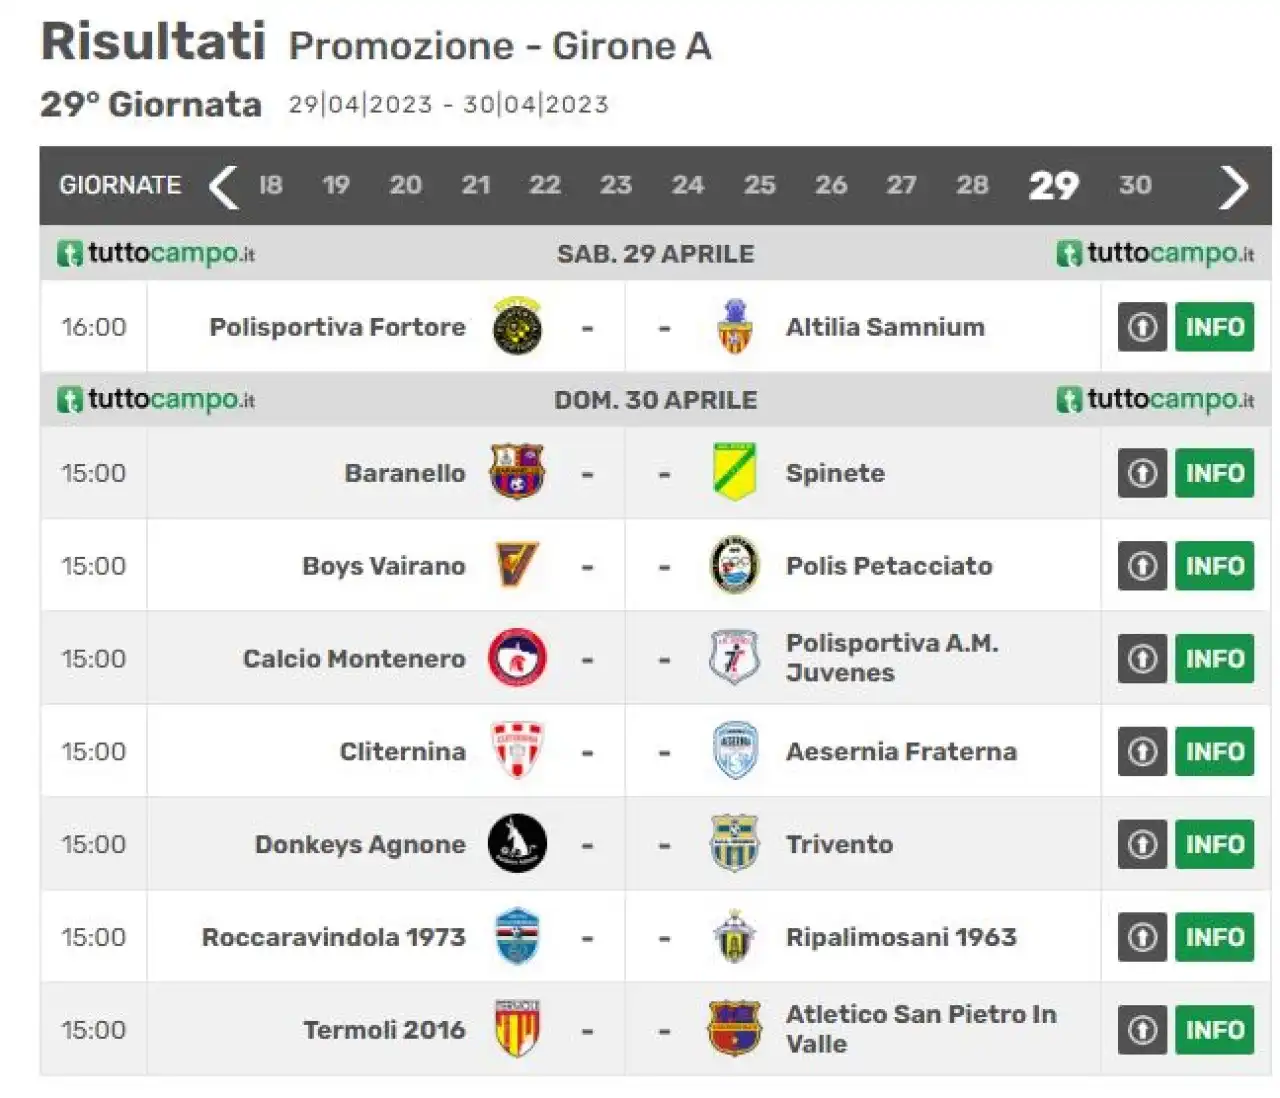The width and height of the screenshot is (1280, 1098).
Task: Open INFO for Polisportiva Fortore match
Action: (x=1214, y=327)
